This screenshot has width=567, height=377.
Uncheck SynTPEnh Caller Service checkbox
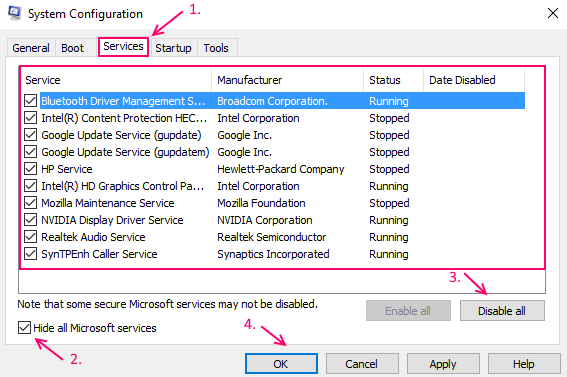(x=30, y=253)
